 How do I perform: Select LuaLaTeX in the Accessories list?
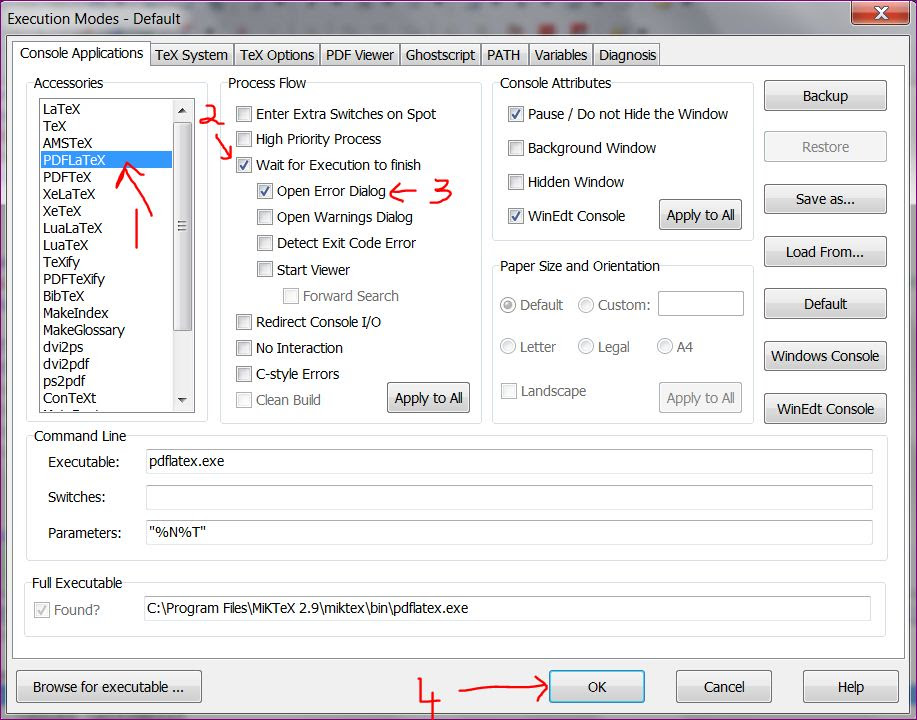coord(106,228)
